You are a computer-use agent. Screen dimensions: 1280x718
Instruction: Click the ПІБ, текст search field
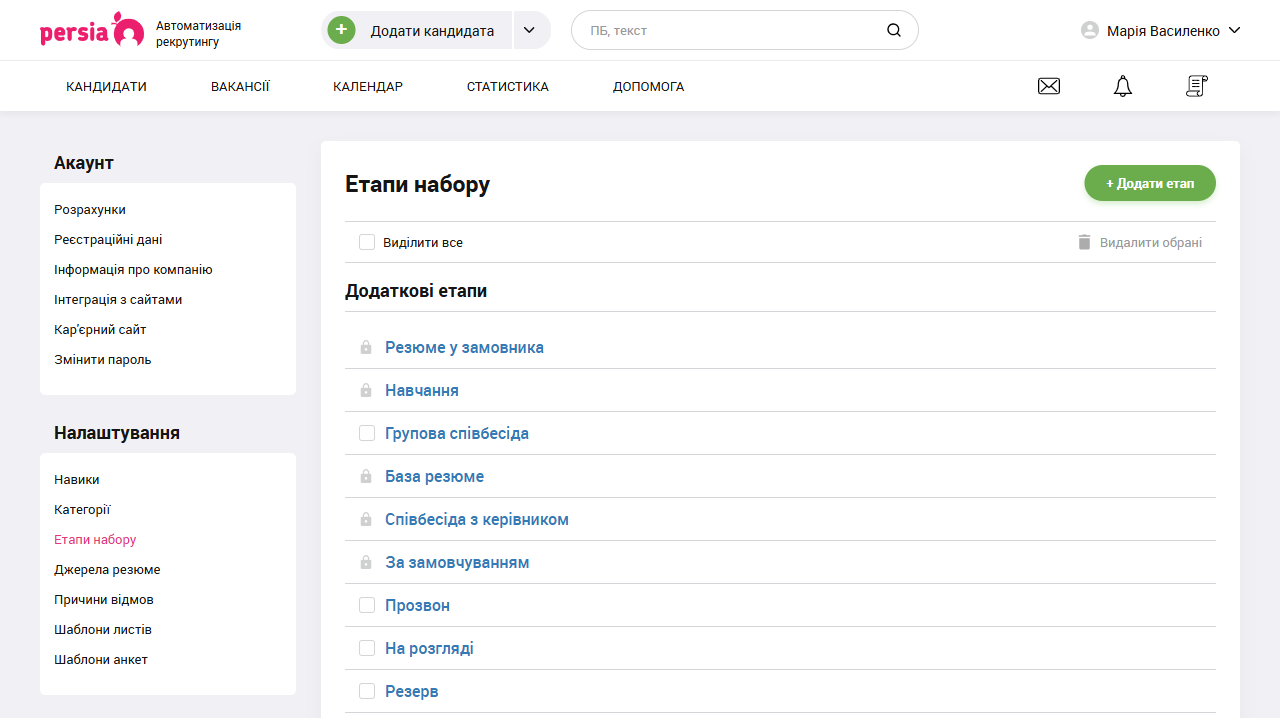pyautogui.click(x=730, y=31)
